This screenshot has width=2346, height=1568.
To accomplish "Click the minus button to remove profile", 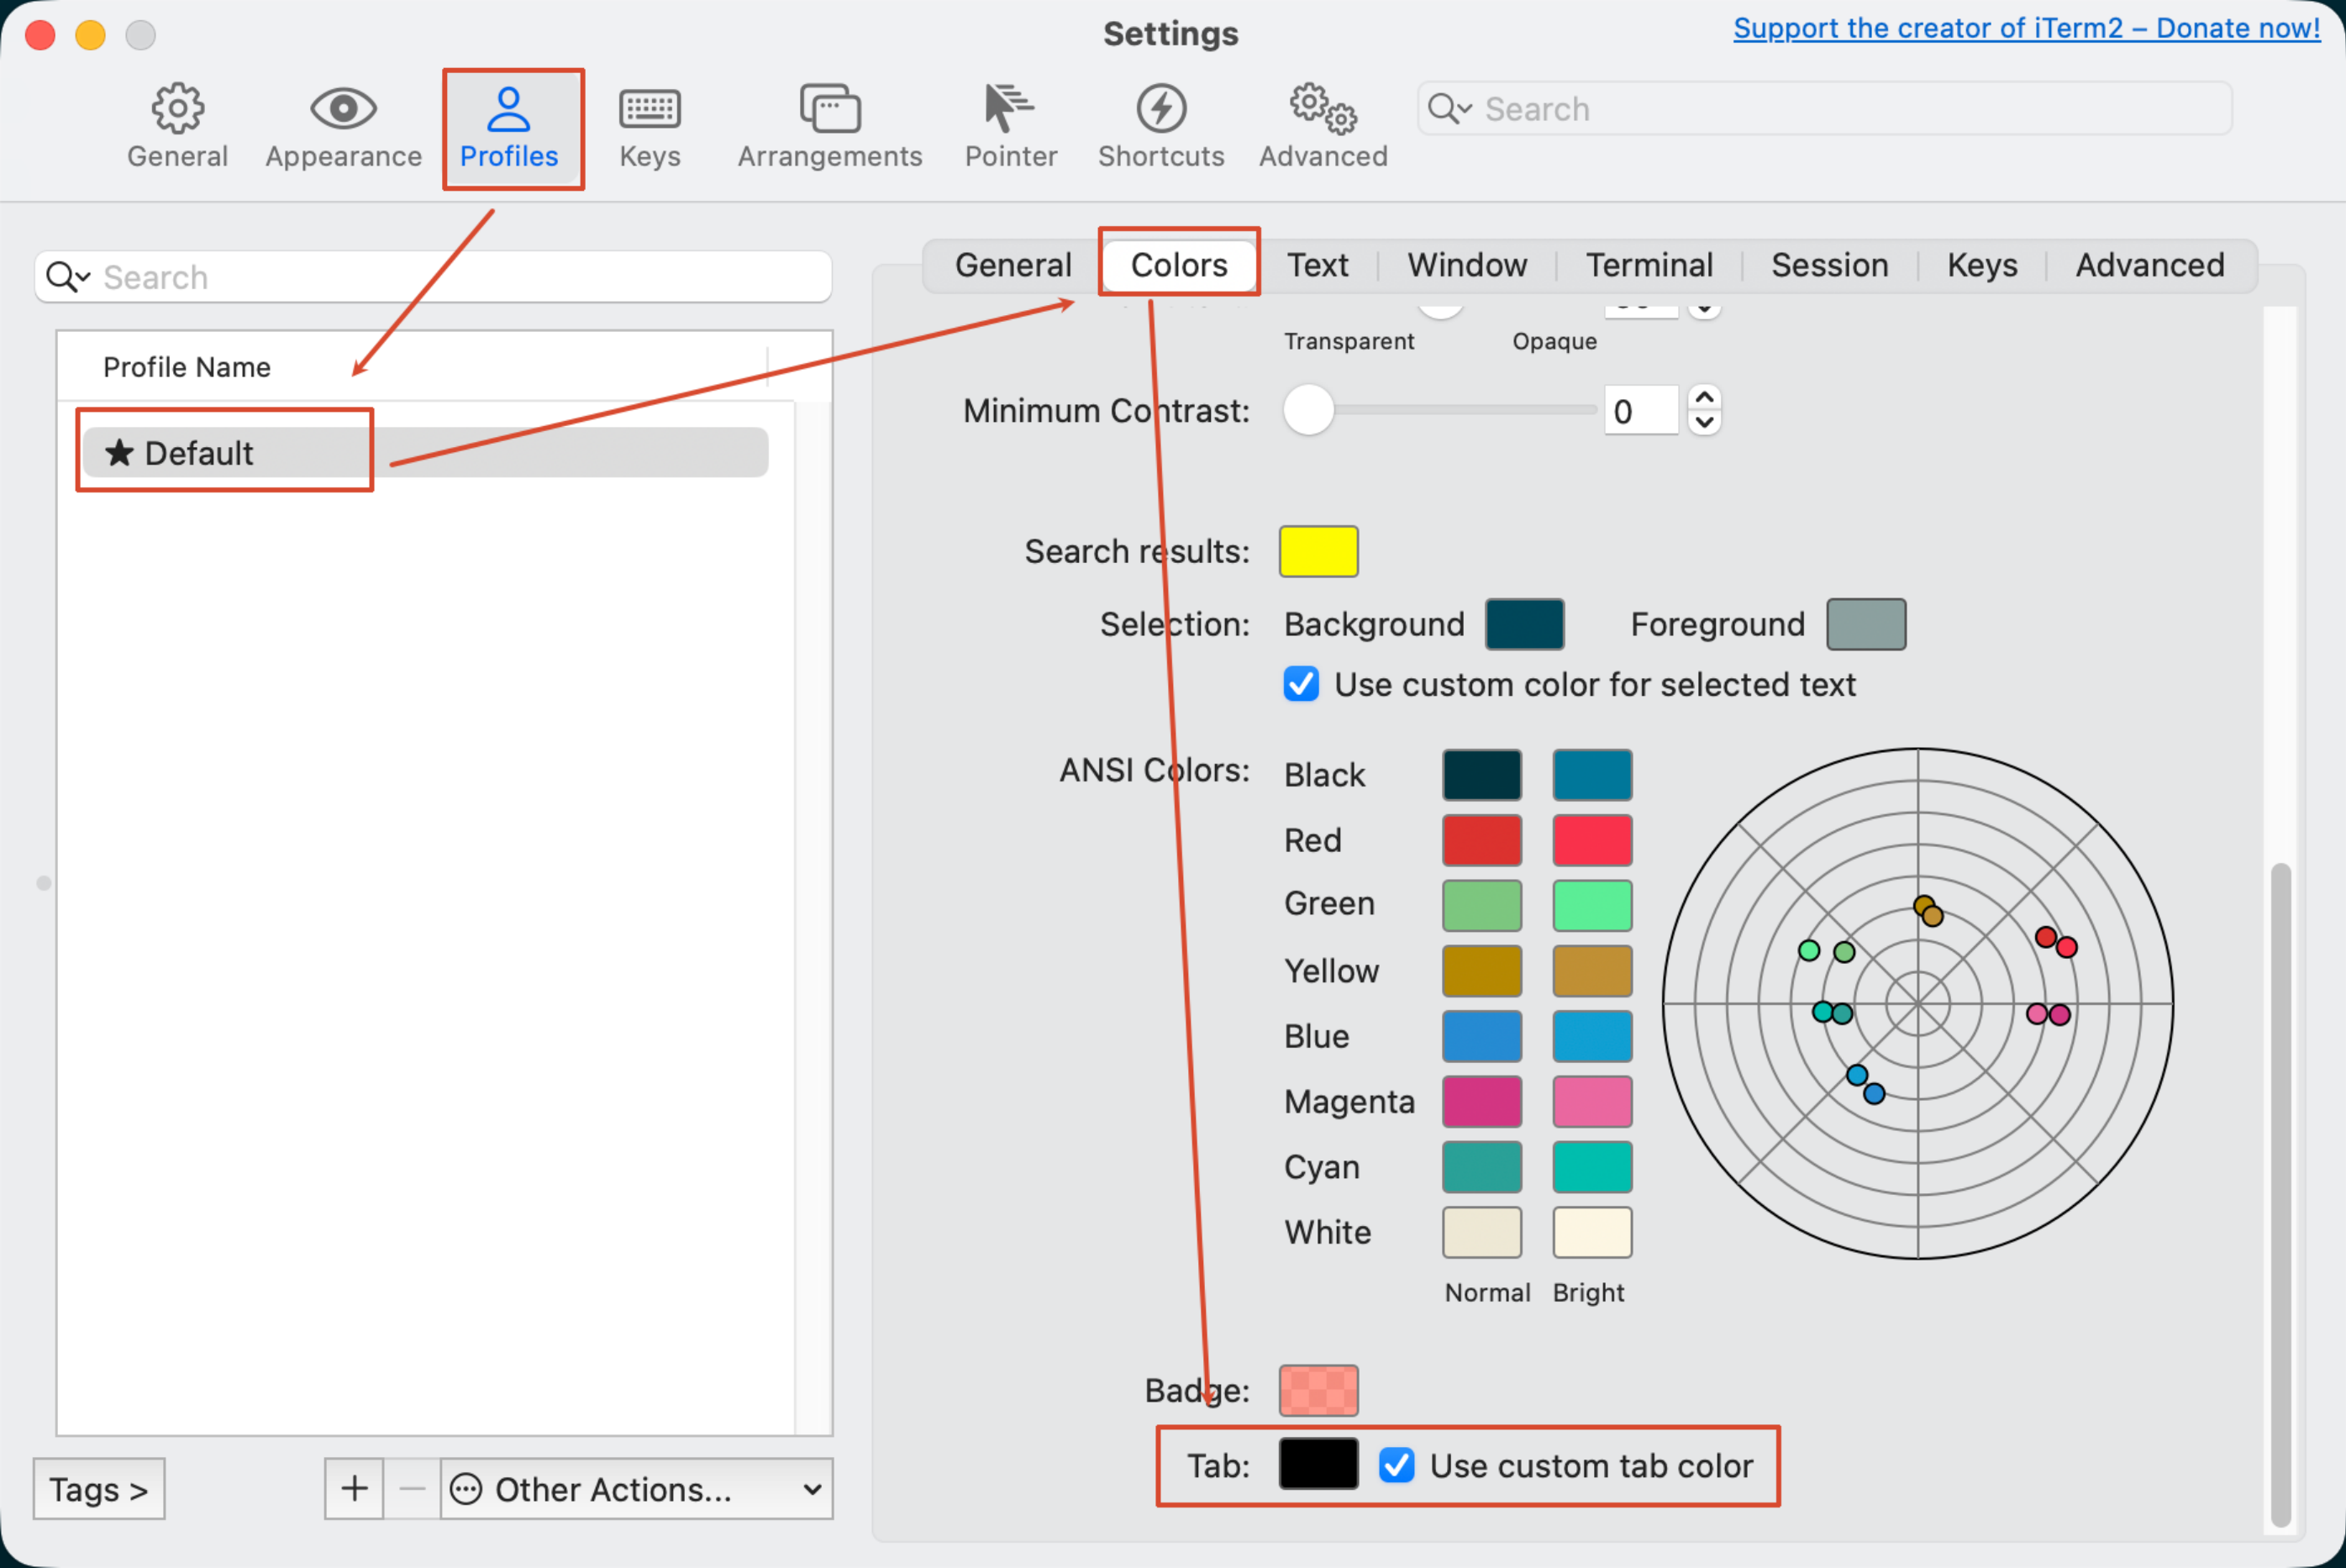I will pos(412,1488).
